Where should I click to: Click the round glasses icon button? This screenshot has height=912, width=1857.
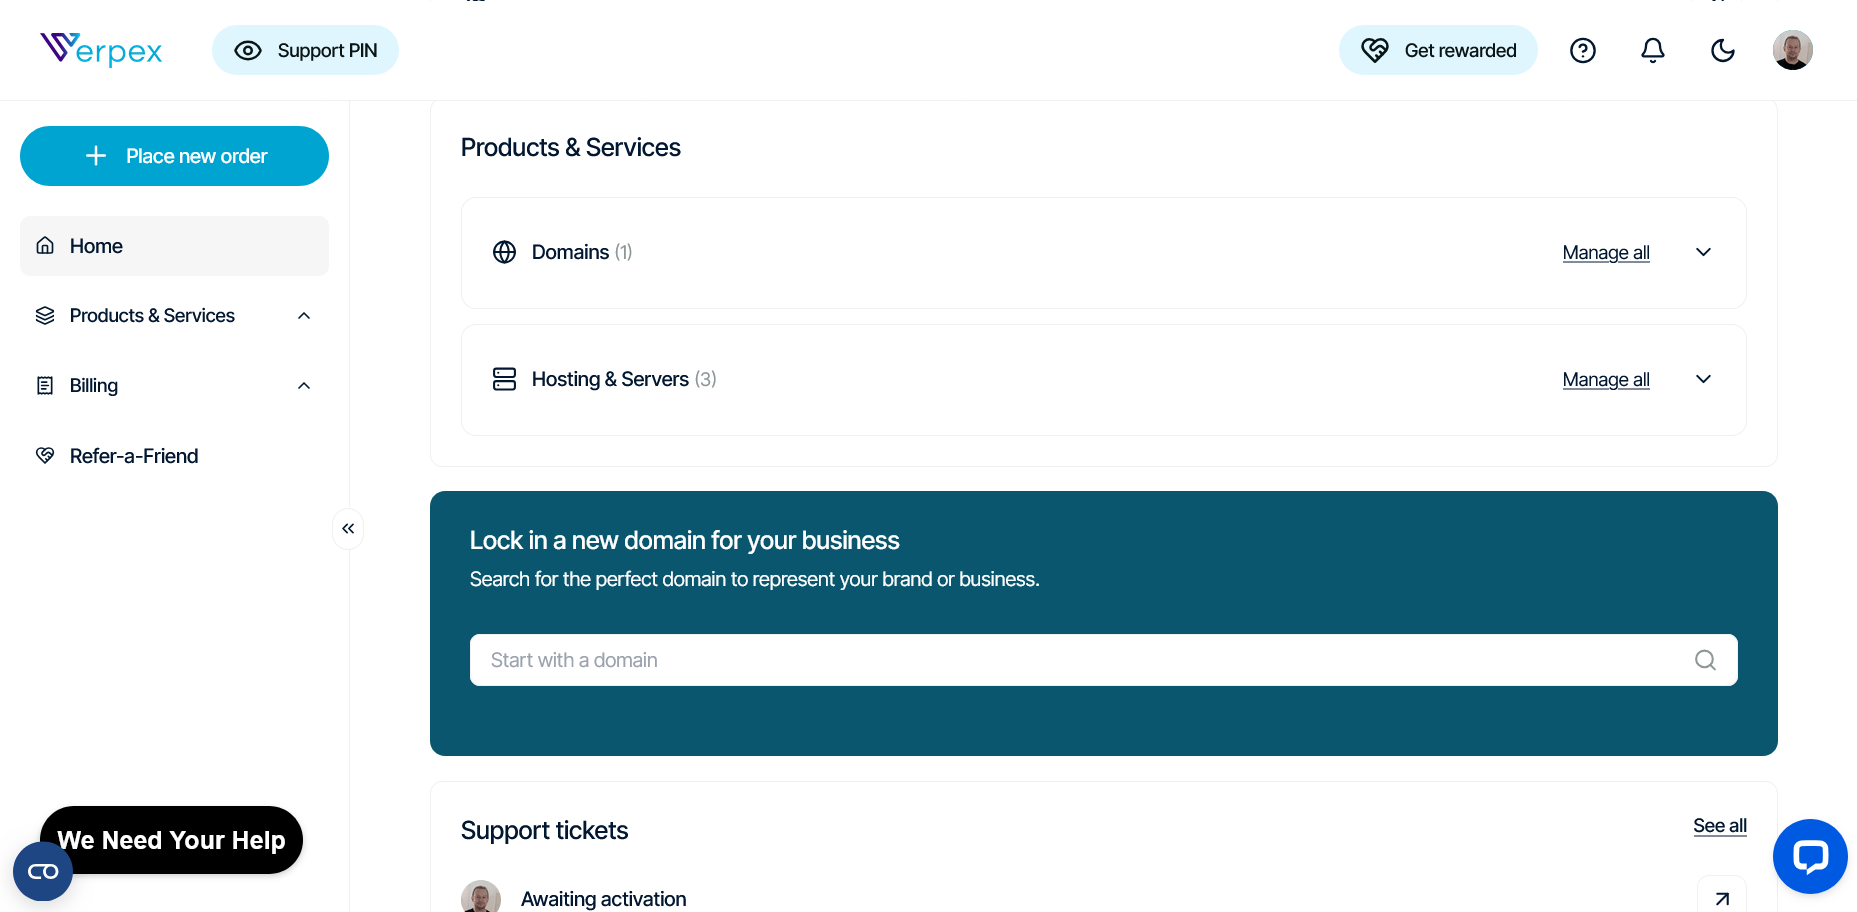coord(43,872)
